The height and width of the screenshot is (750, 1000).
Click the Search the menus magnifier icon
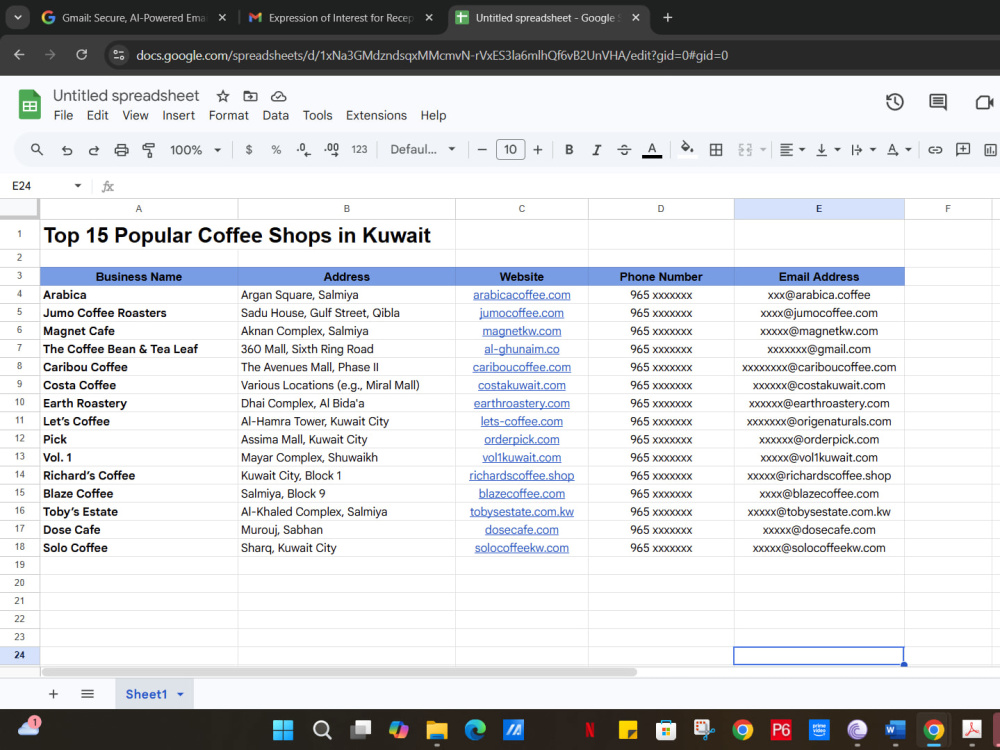36,149
